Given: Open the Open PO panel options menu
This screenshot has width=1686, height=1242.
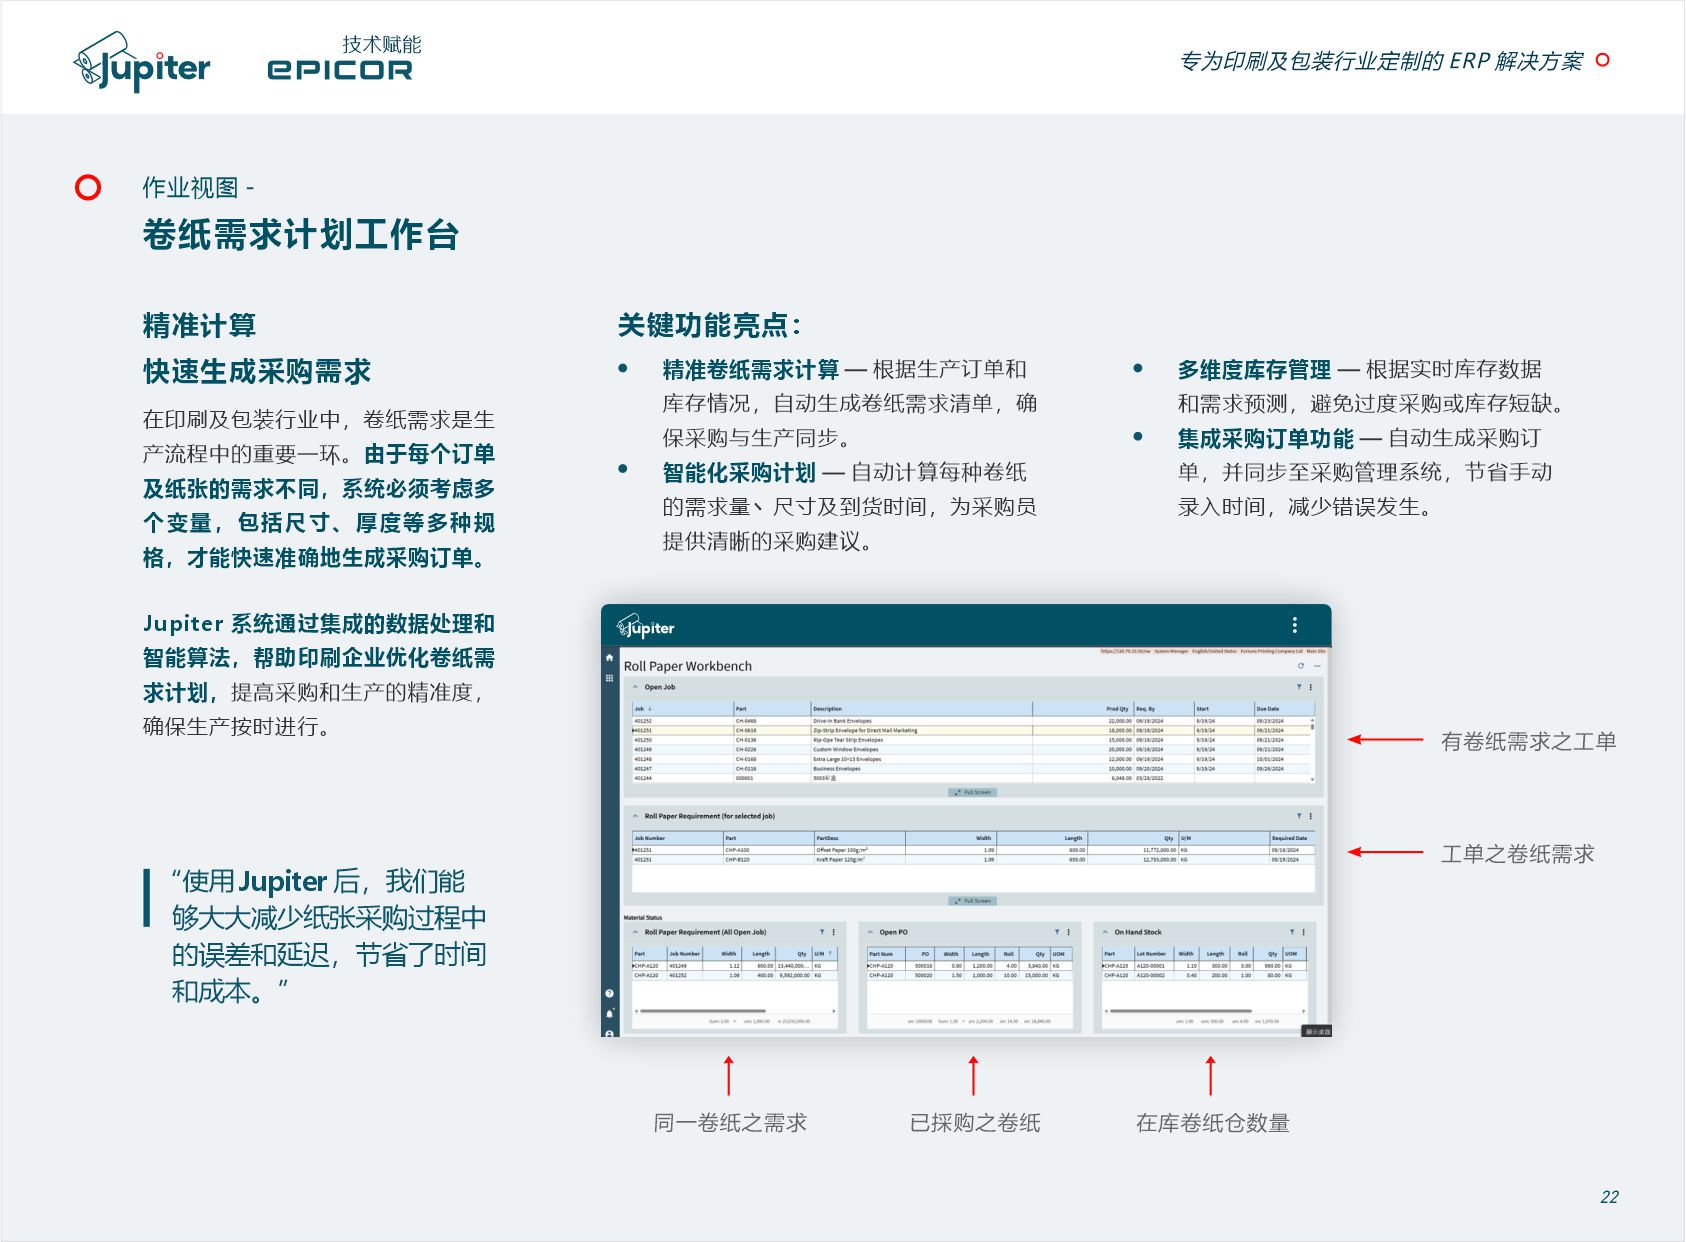Looking at the screenshot, I should pos(1069,932).
